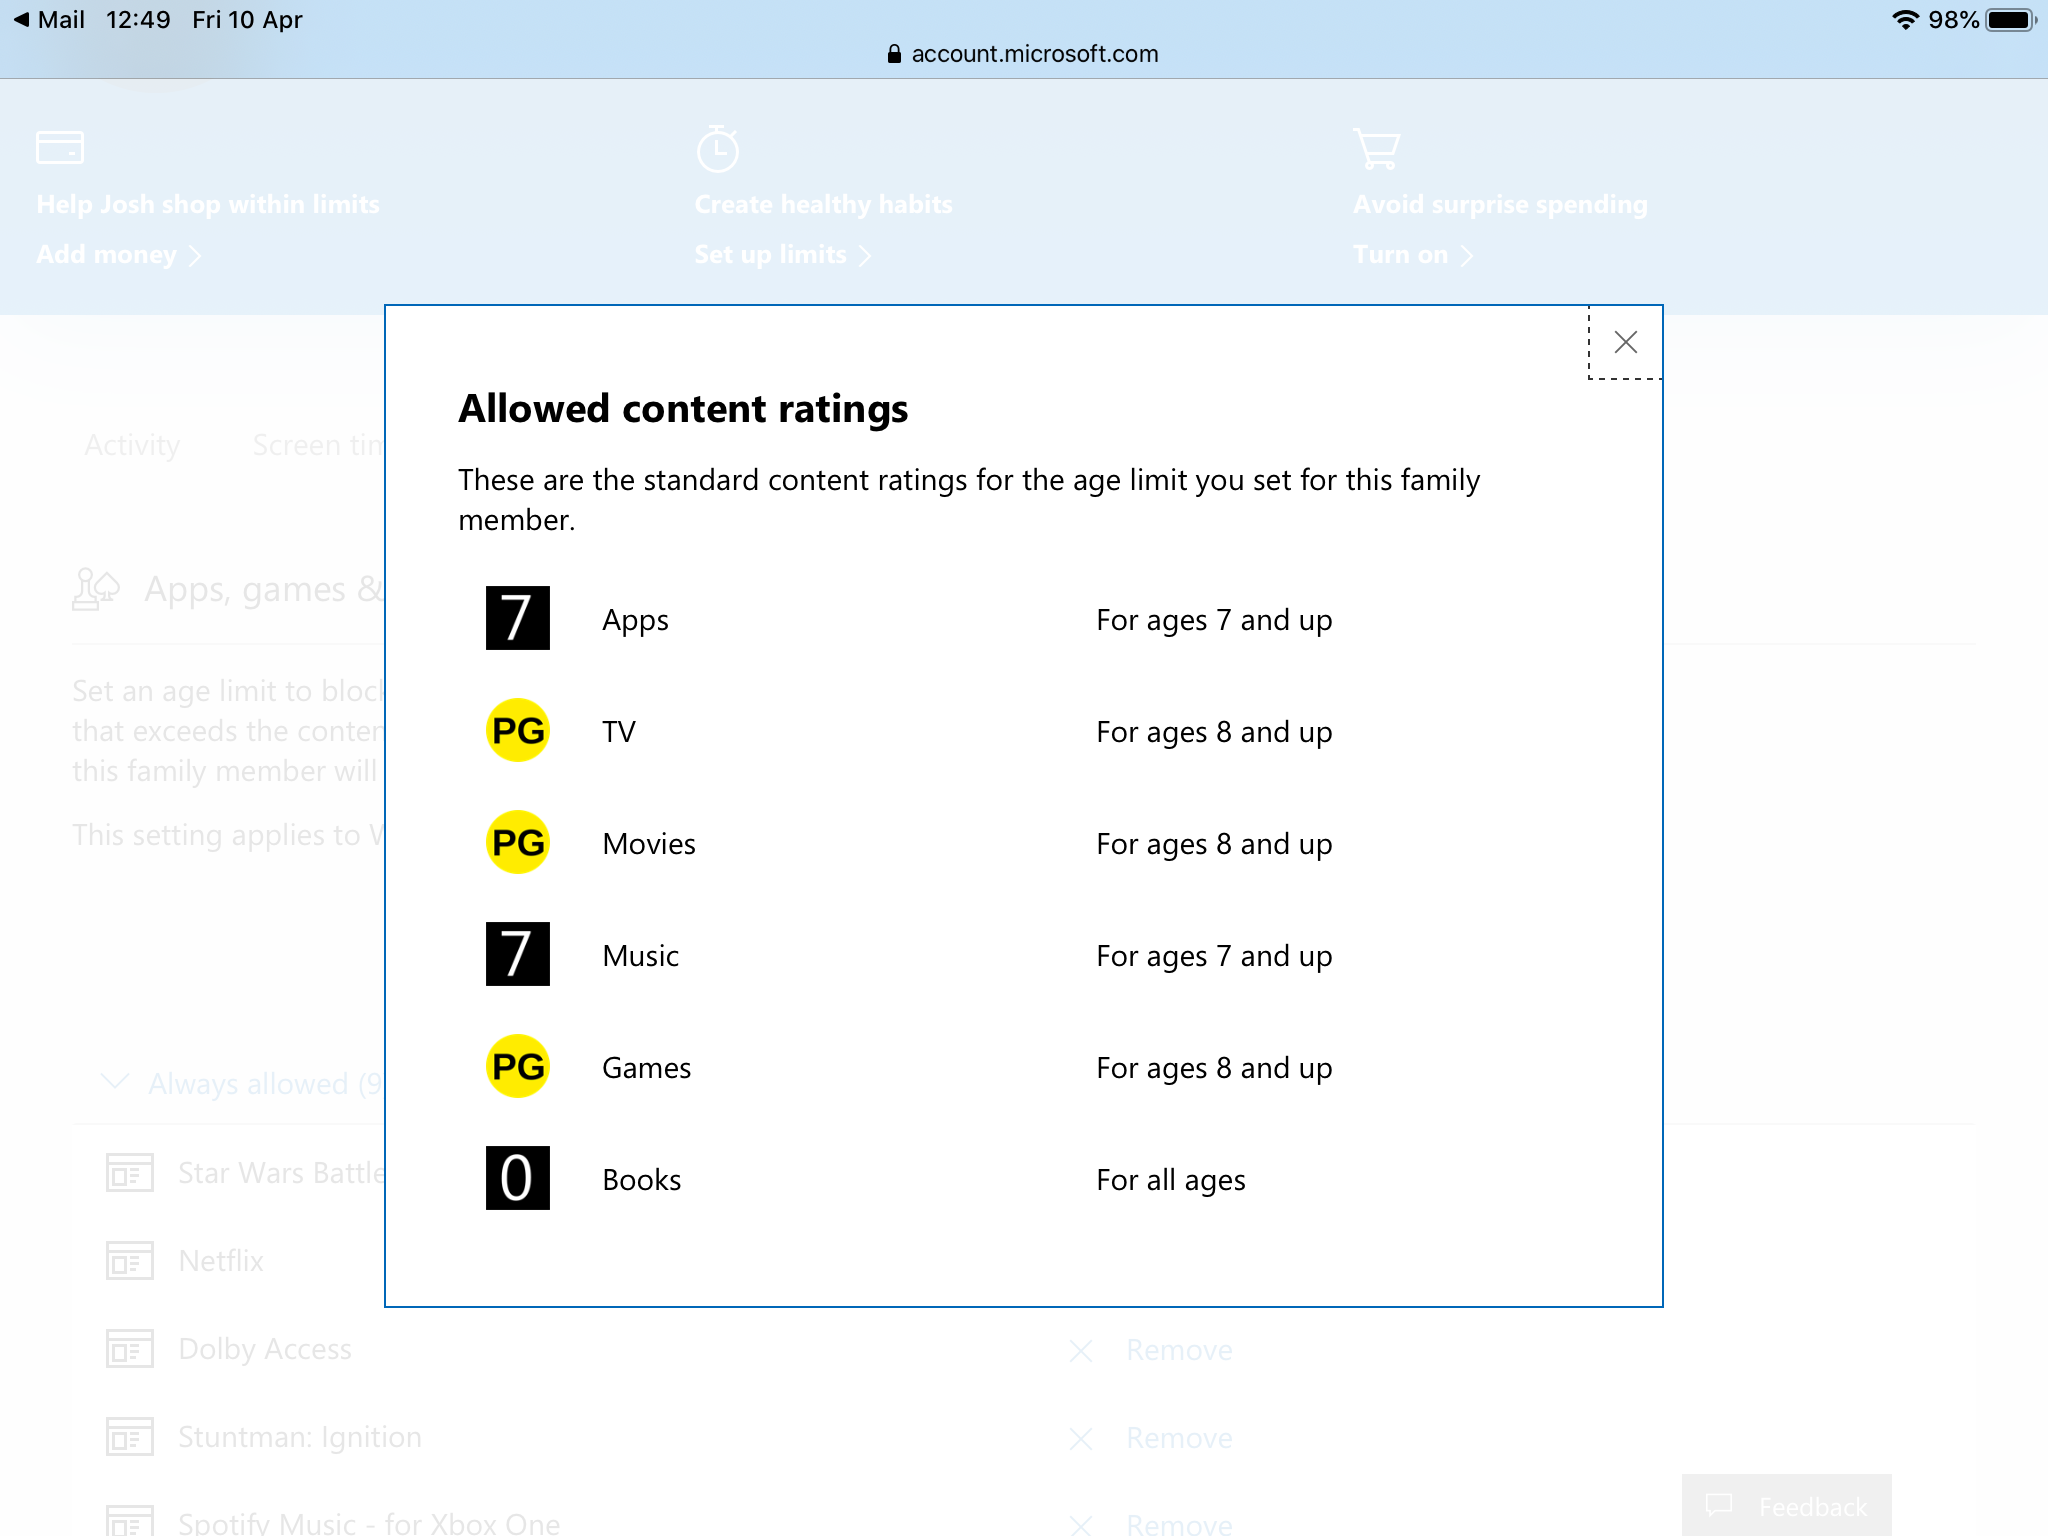2048x1536 pixels.
Task: Click the 0 rating icon for Books
Action: pos(517,1178)
